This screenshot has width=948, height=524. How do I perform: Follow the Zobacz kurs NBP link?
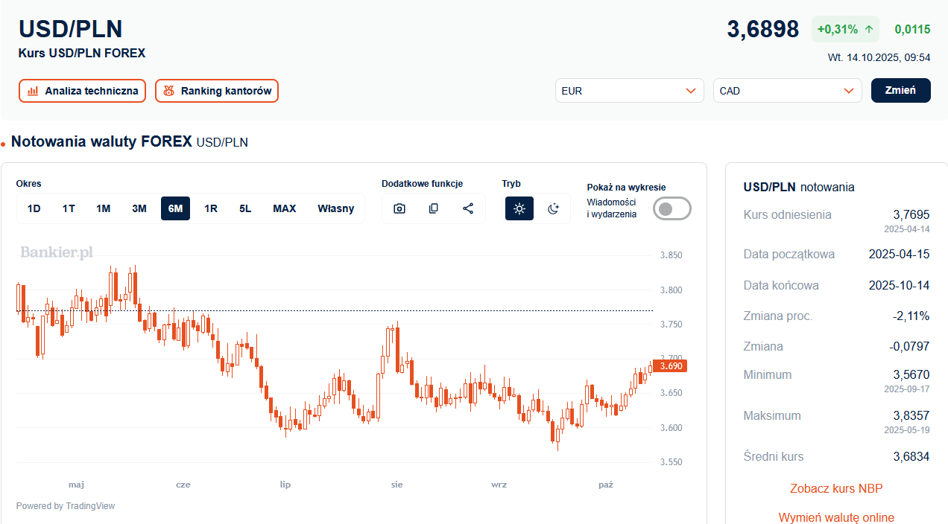click(836, 488)
